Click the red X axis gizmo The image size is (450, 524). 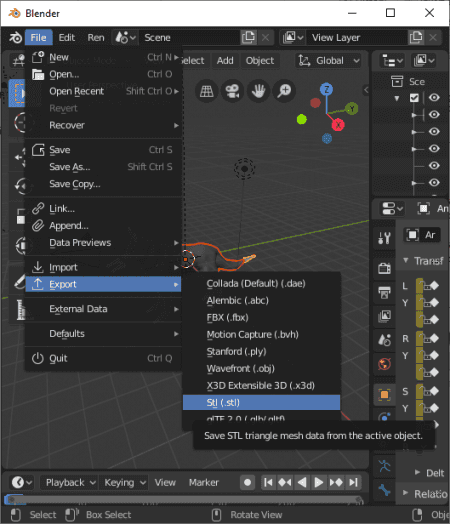pos(338,125)
